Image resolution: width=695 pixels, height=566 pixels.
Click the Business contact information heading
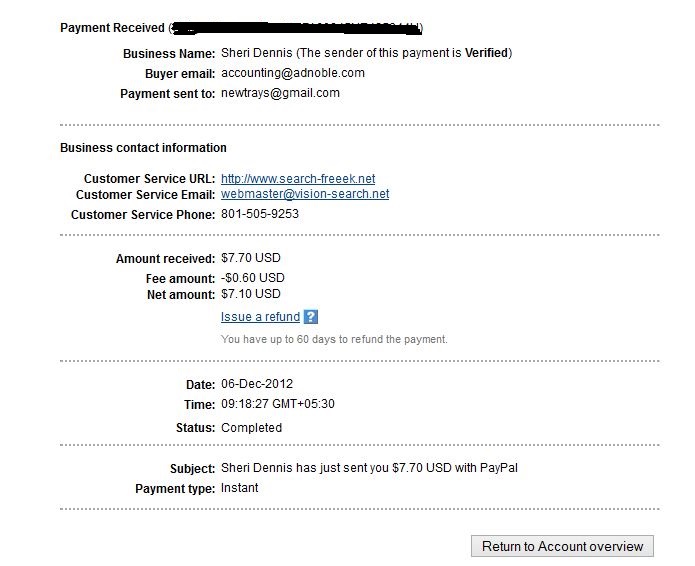[x=143, y=148]
